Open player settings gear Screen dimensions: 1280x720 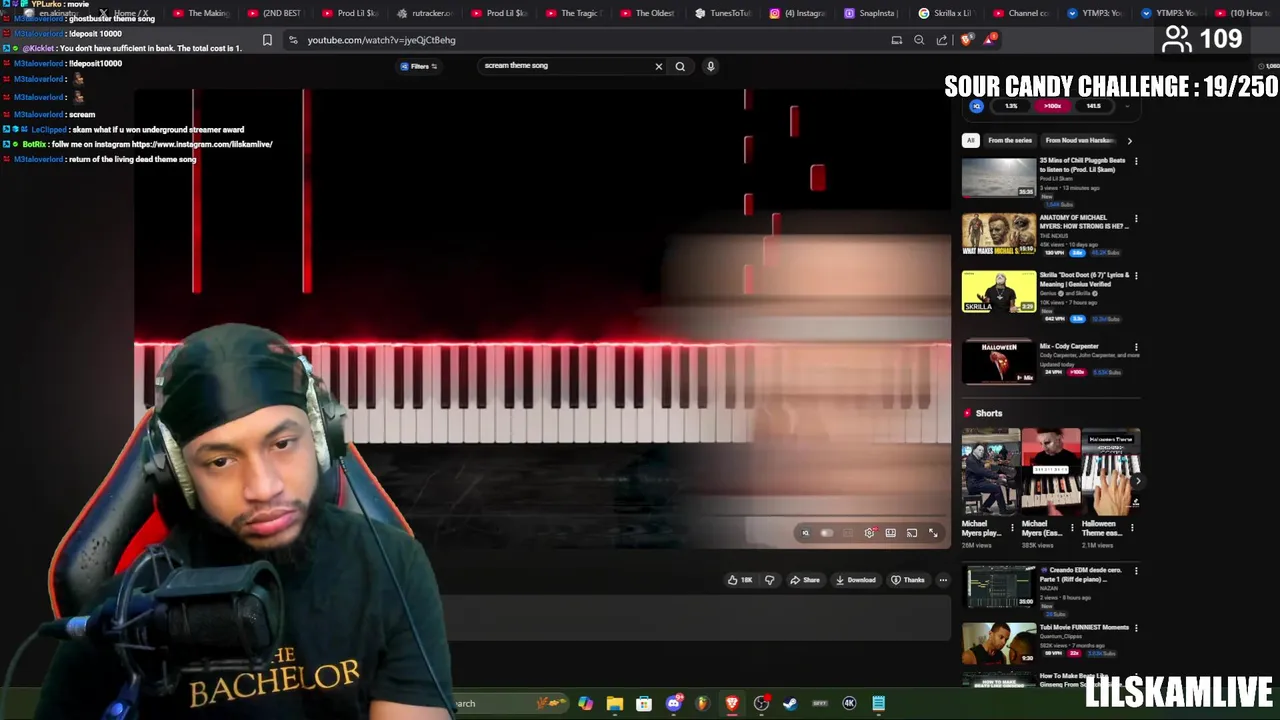click(869, 533)
